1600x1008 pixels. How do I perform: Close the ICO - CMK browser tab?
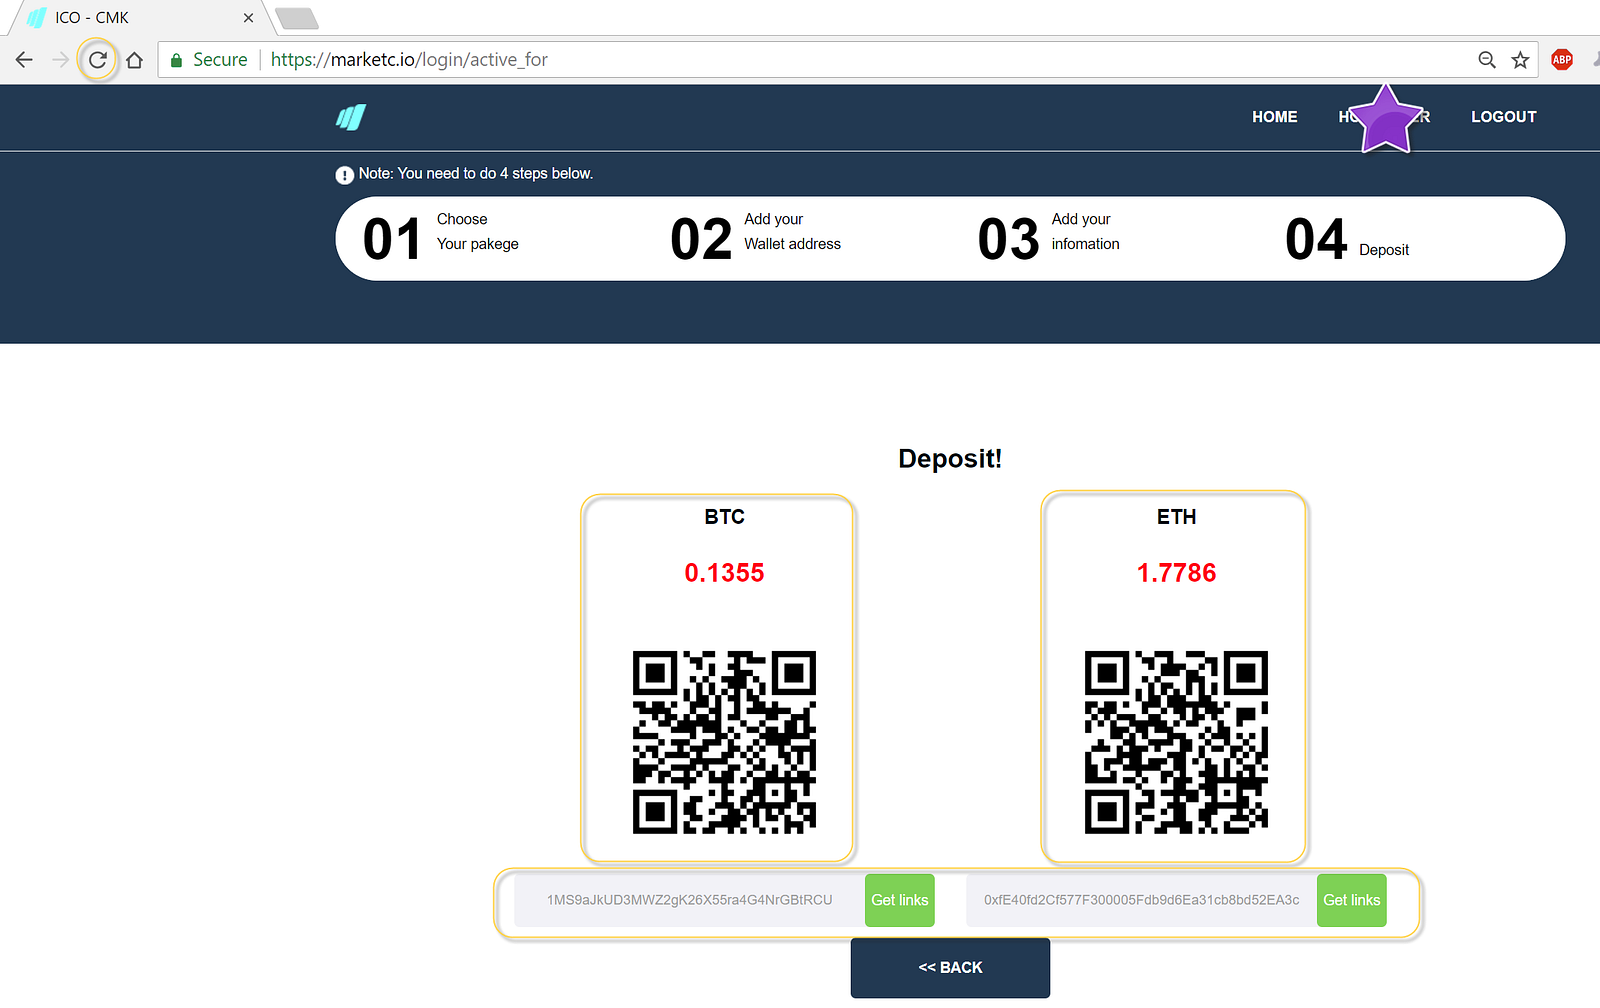(248, 18)
